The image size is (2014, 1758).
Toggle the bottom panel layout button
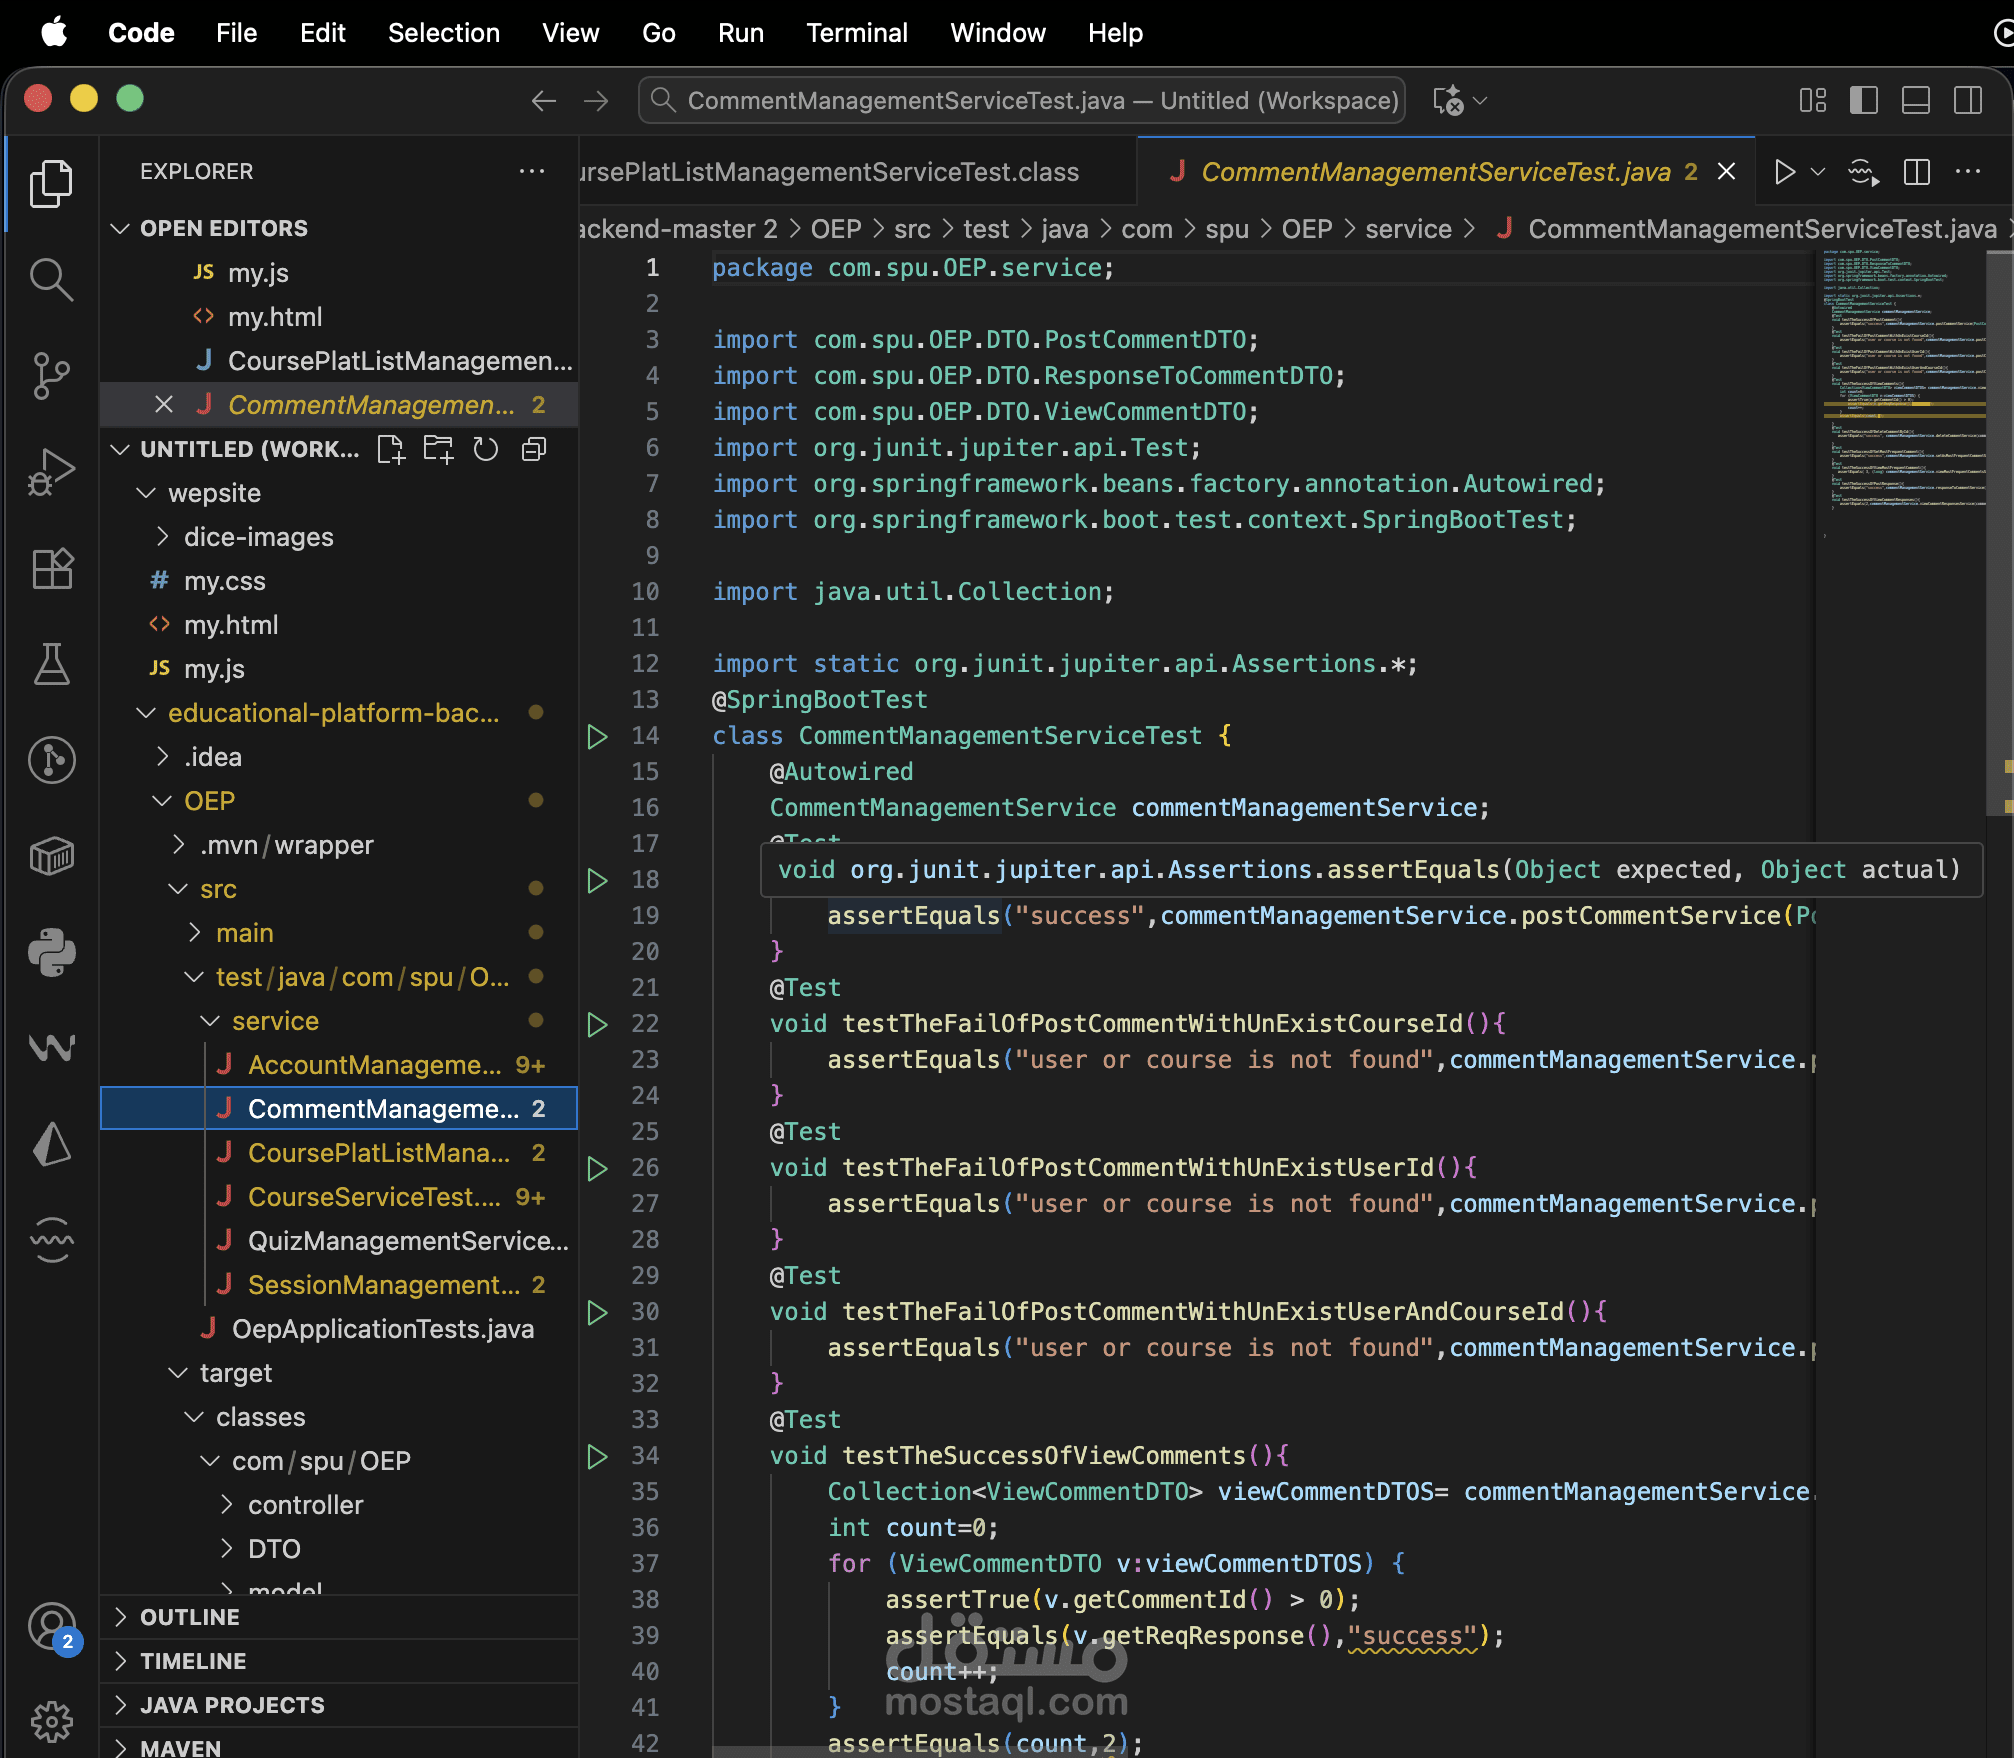click(1915, 100)
